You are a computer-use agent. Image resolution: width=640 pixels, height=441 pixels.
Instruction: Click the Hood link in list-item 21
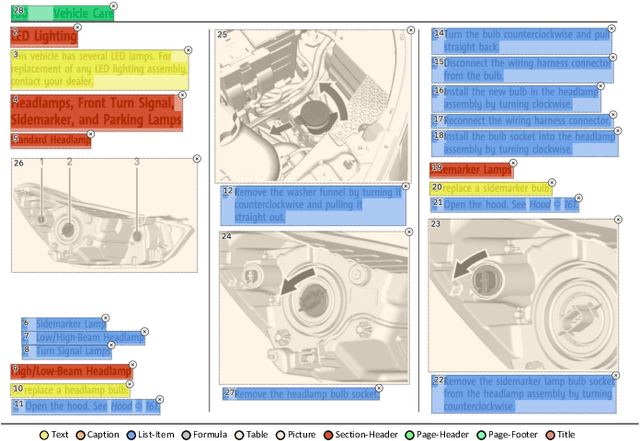(538, 204)
